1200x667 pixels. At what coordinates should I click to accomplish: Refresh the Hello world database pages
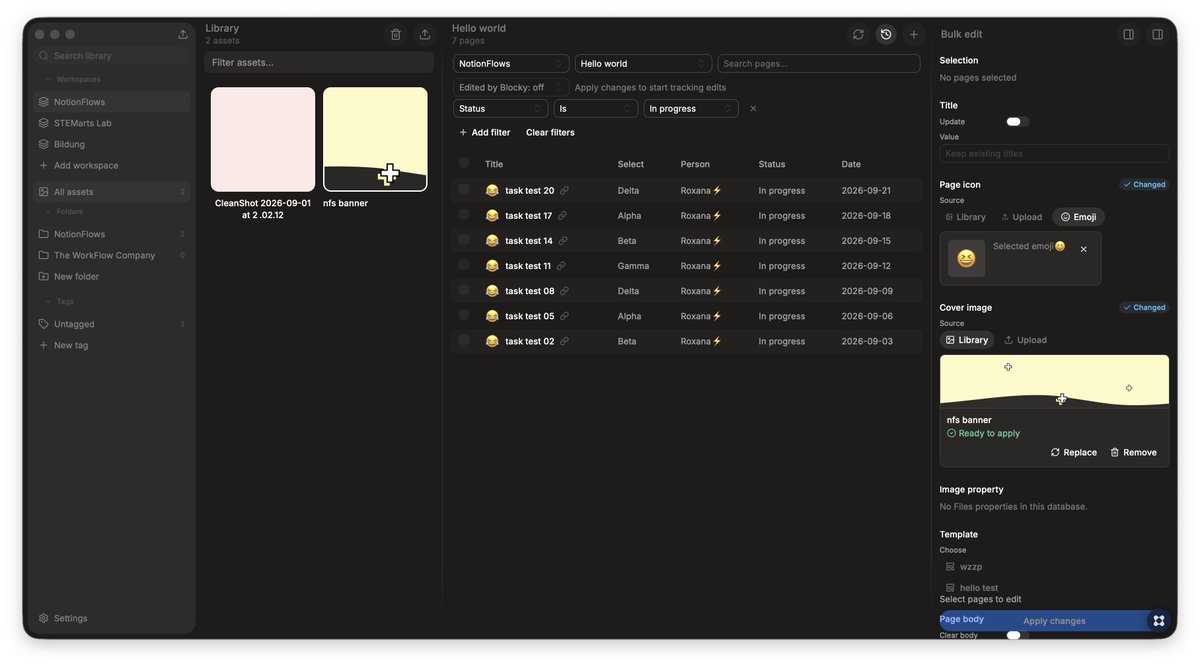(x=858, y=34)
